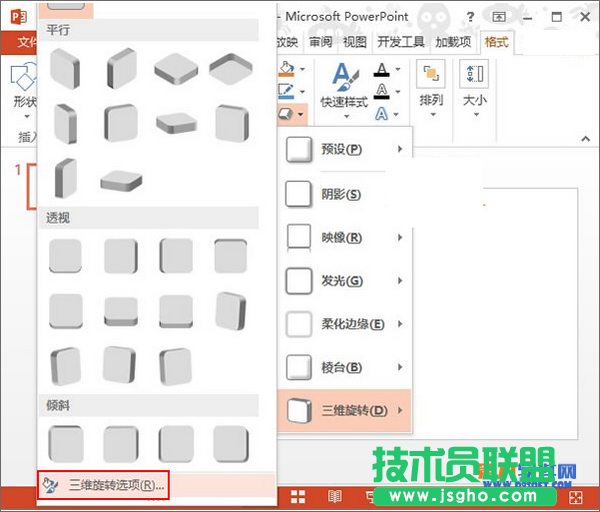The width and height of the screenshot is (600, 512).
Task: Open the 柔化边缘(E) submenu
Action: 344,324
